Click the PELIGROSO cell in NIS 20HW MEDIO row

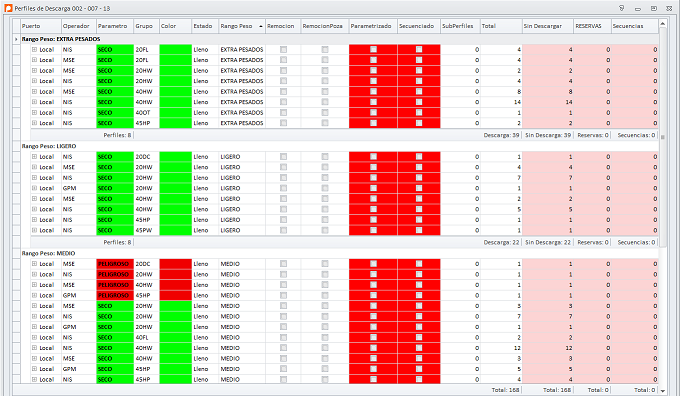114,274
